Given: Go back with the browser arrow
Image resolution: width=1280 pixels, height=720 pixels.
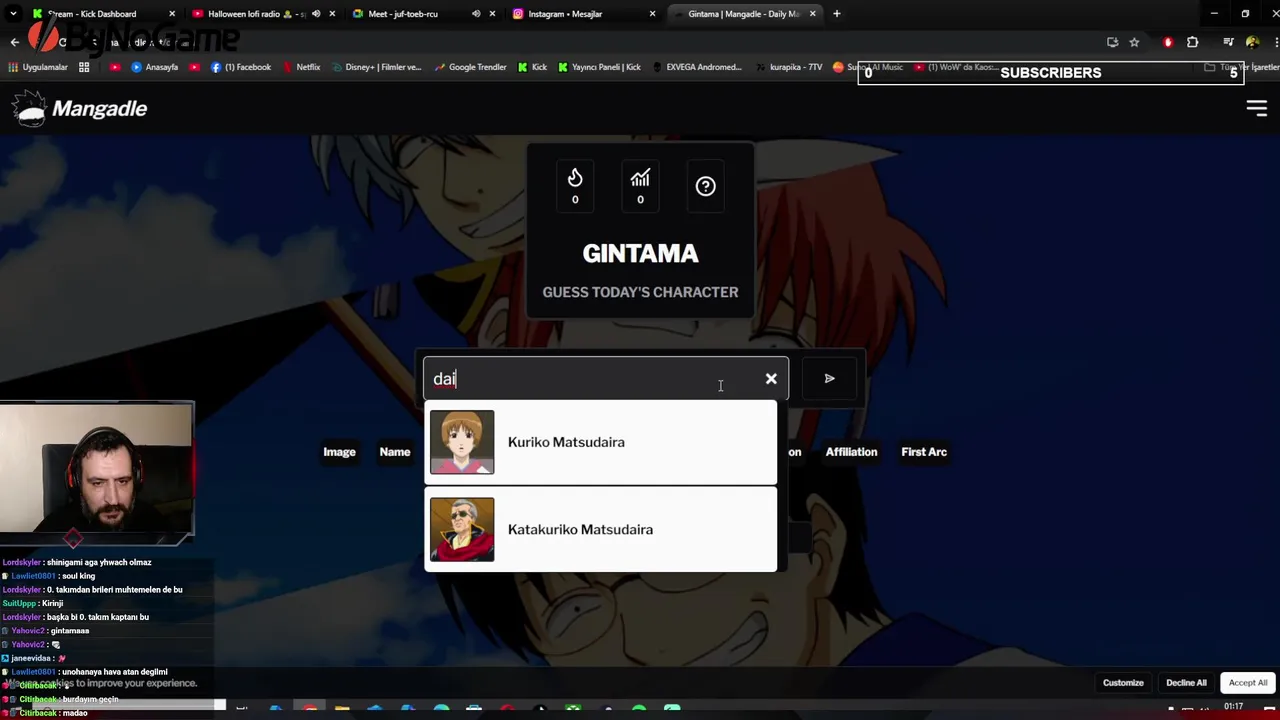Looking at the screenshot, I should (14, 42).
